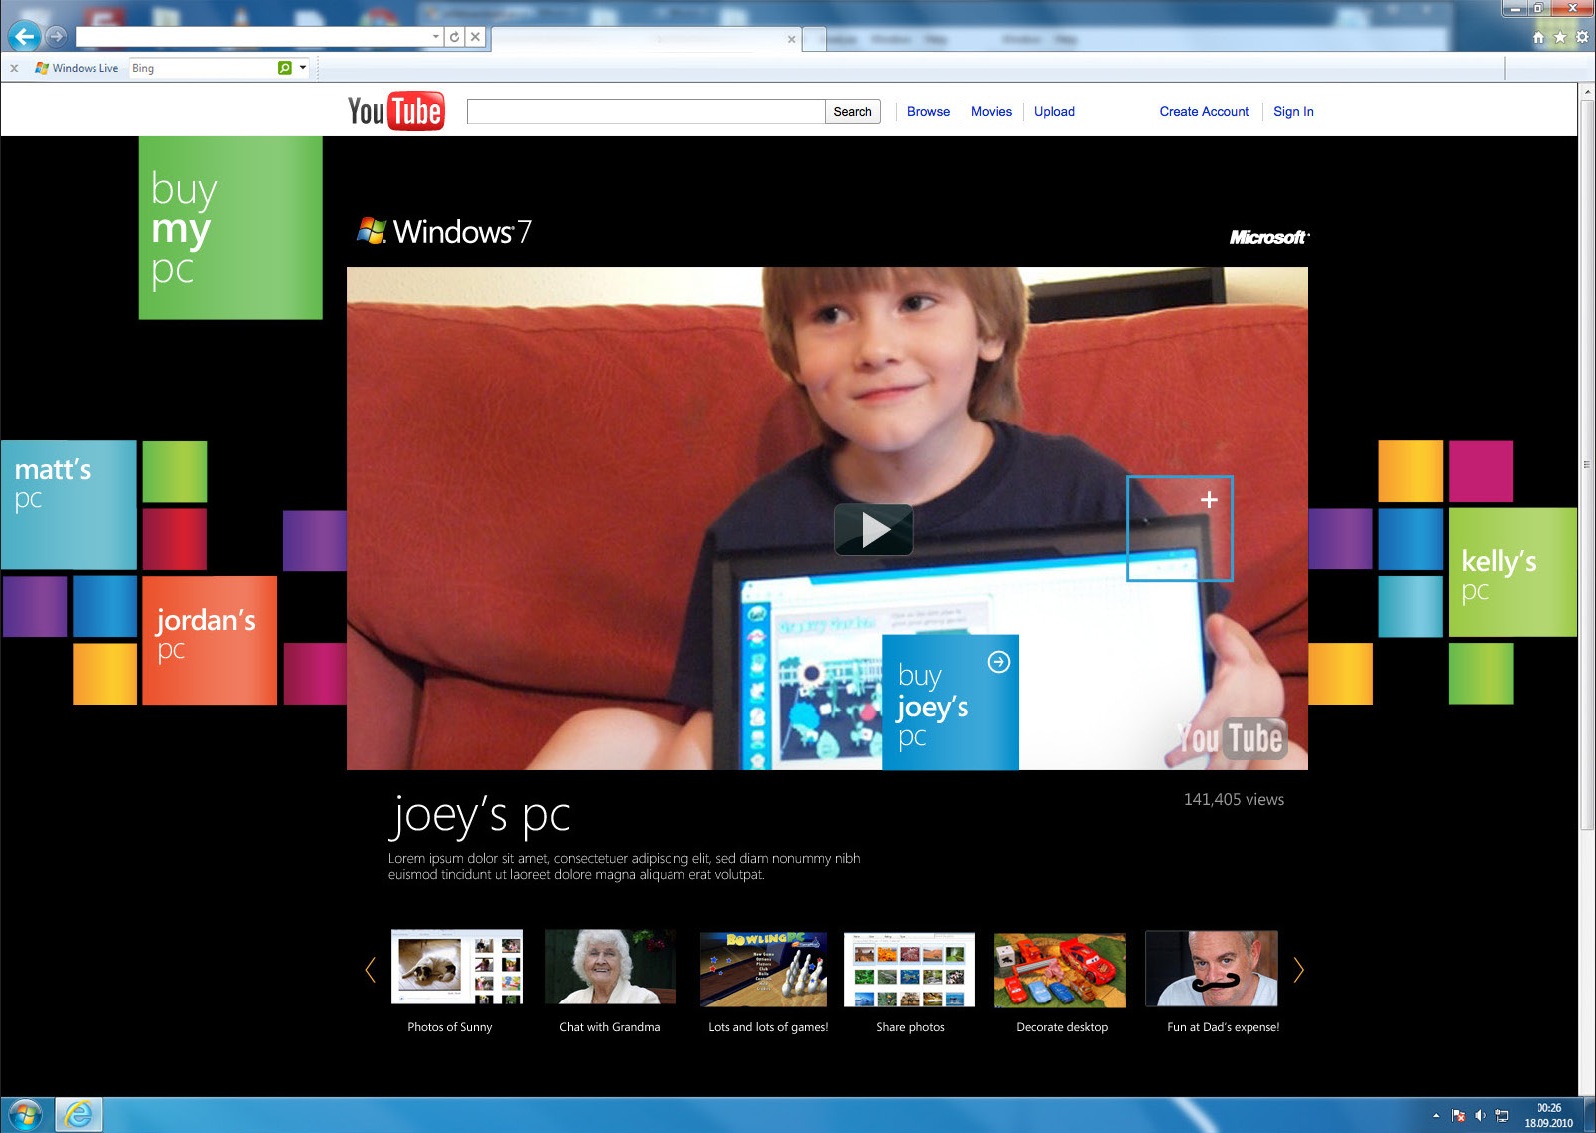Viewport: 1596px width, 1133px height.
Task: Go to the next thumbnails with right arrow
Action: tap(1298, 969)
